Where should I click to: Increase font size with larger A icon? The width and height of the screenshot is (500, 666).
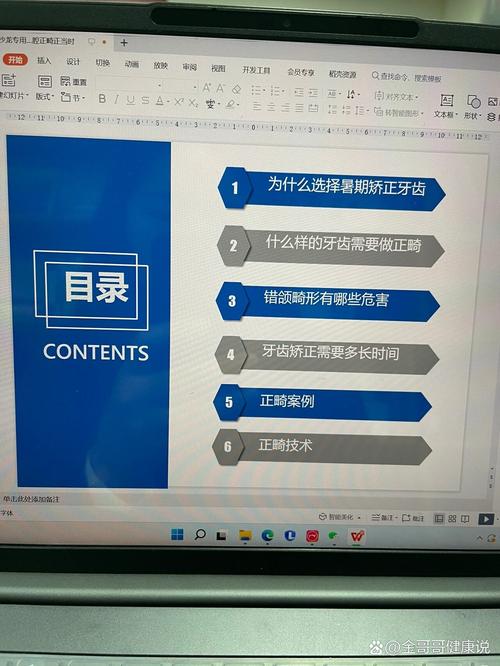pos(206,87)
